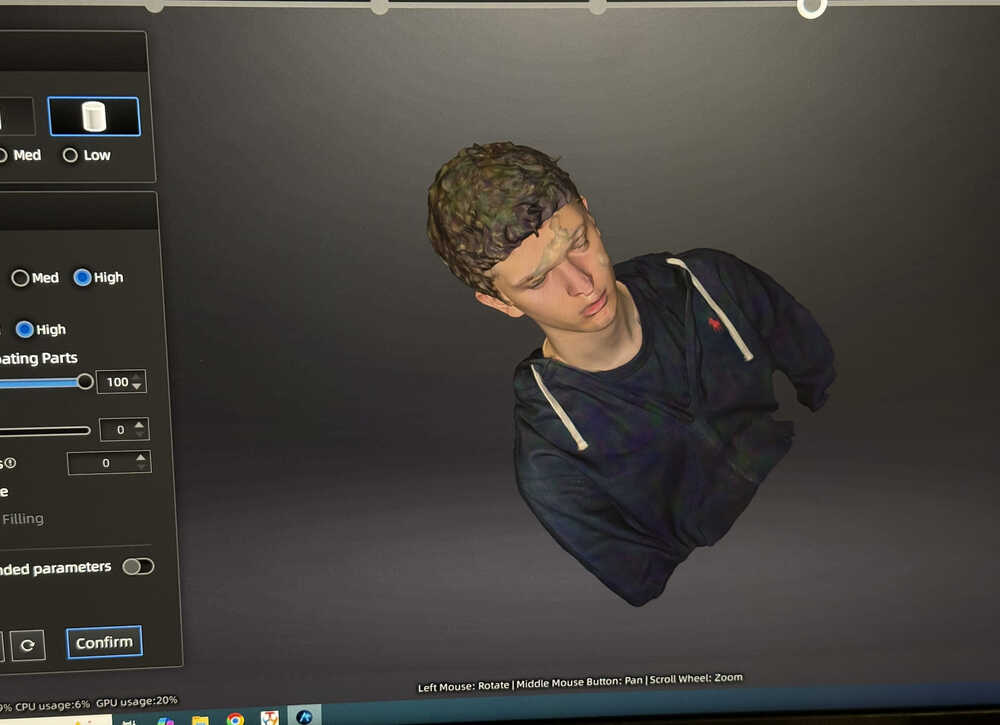Choose the Med radio under shape tiles
Viewport: 1000px width, 725px height.
point(20,155)
